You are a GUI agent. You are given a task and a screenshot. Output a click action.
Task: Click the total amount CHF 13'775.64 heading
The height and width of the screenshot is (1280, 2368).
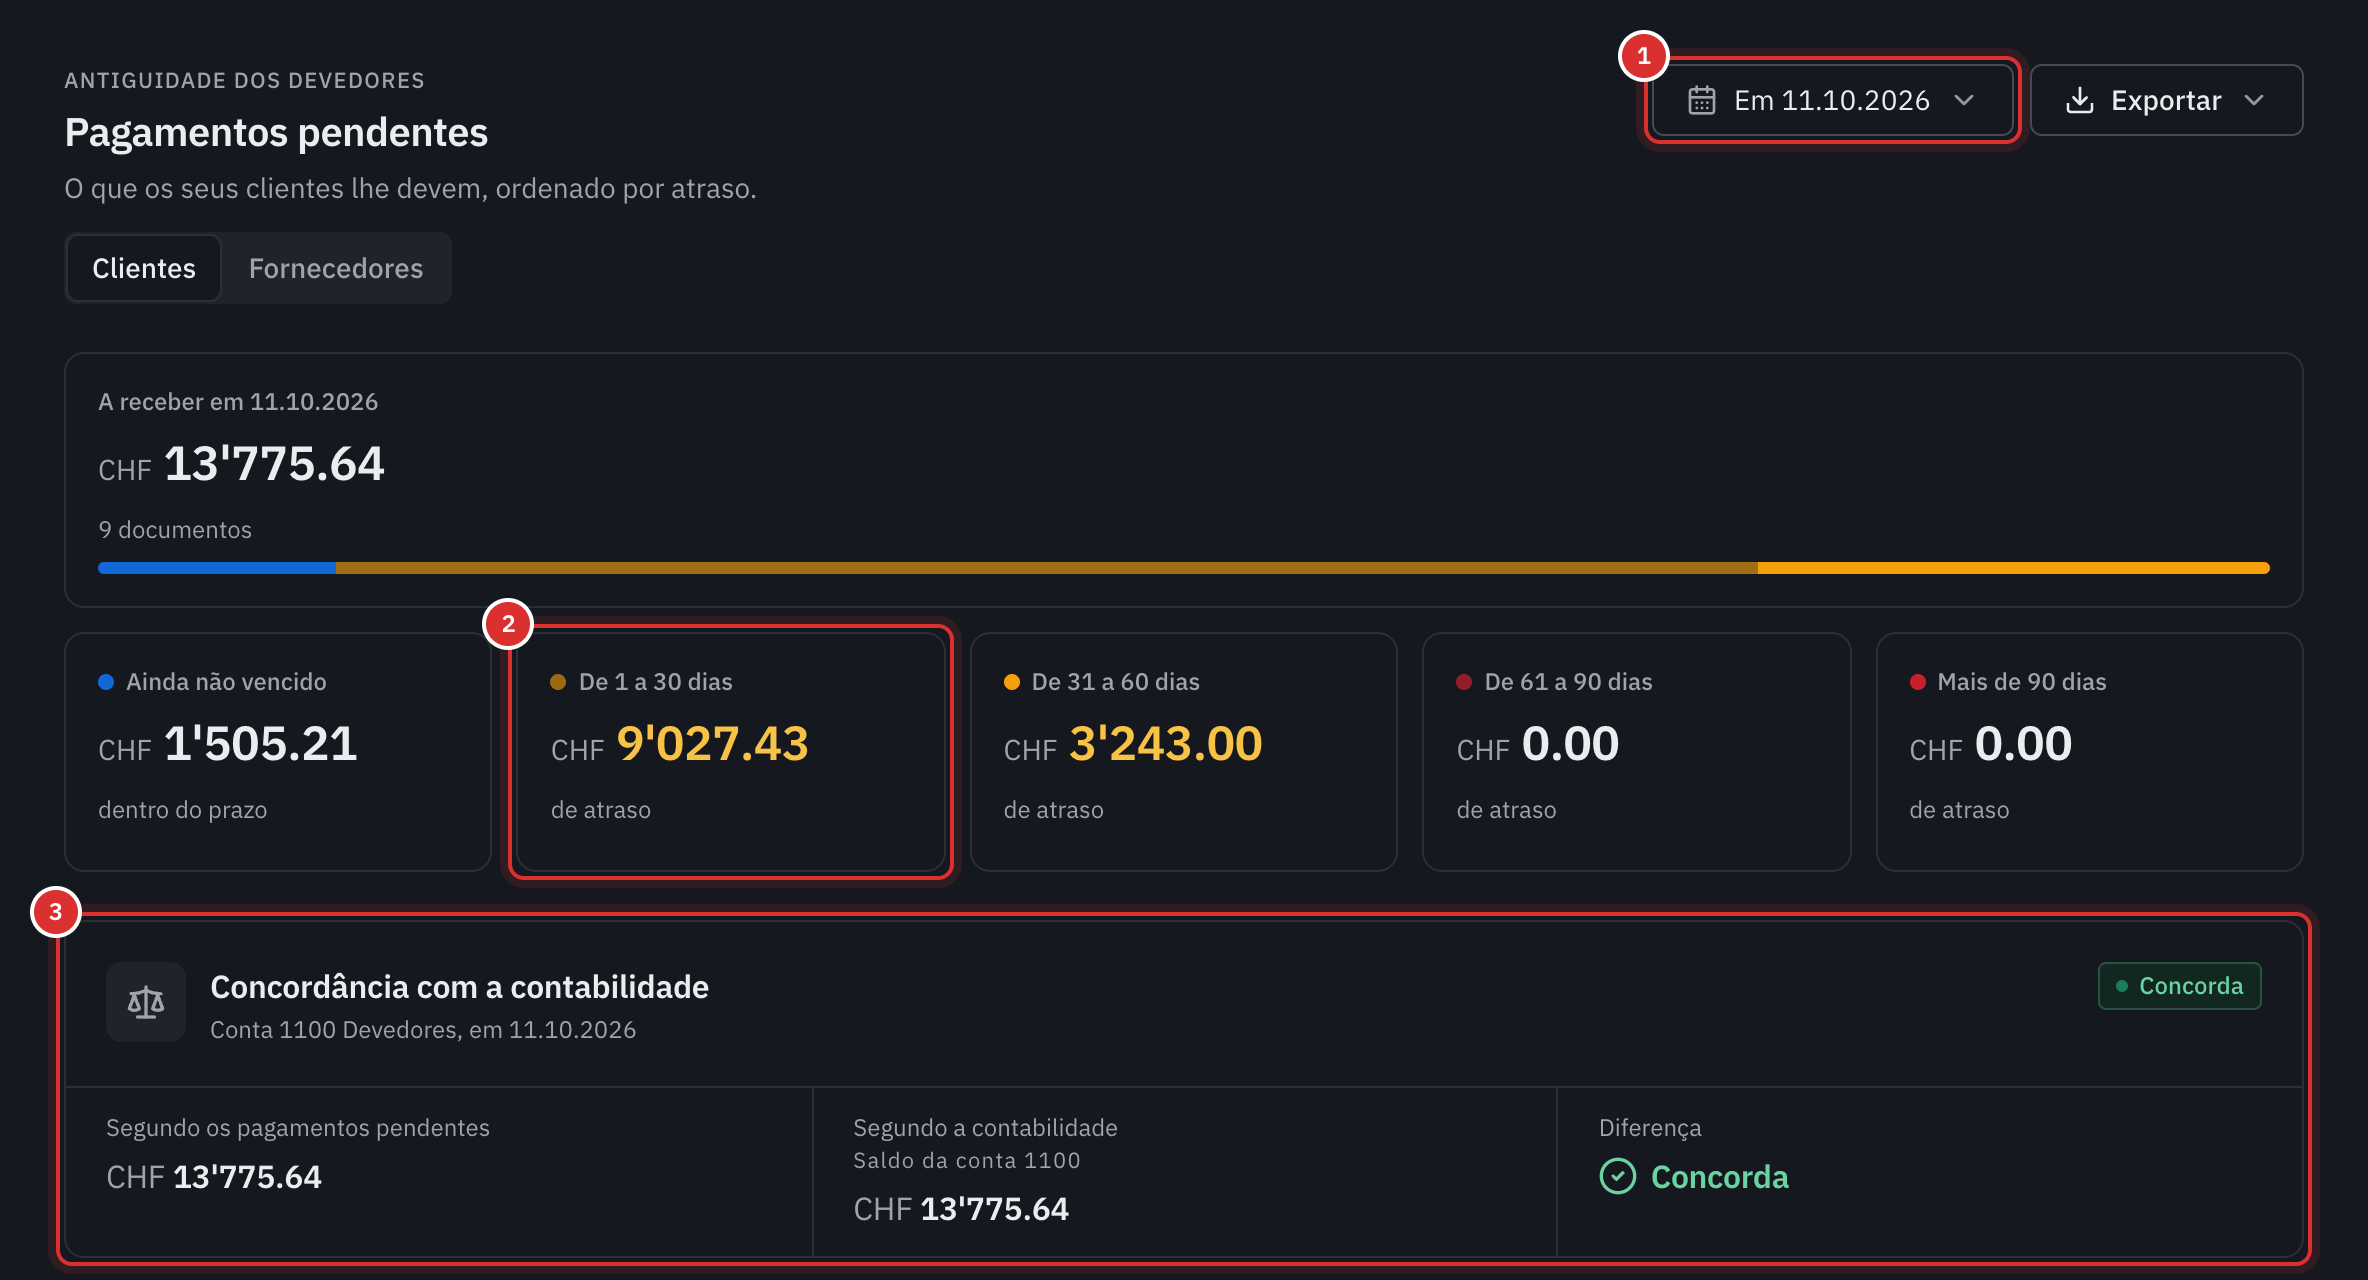[x=241, y=464]
